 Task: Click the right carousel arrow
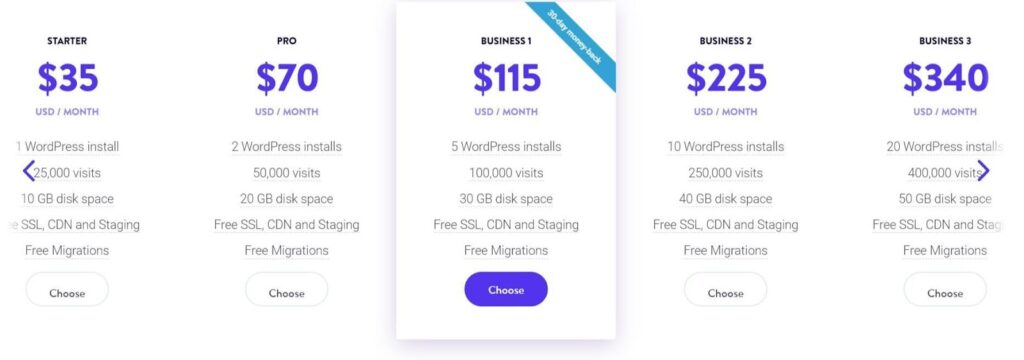click(983, 171)
